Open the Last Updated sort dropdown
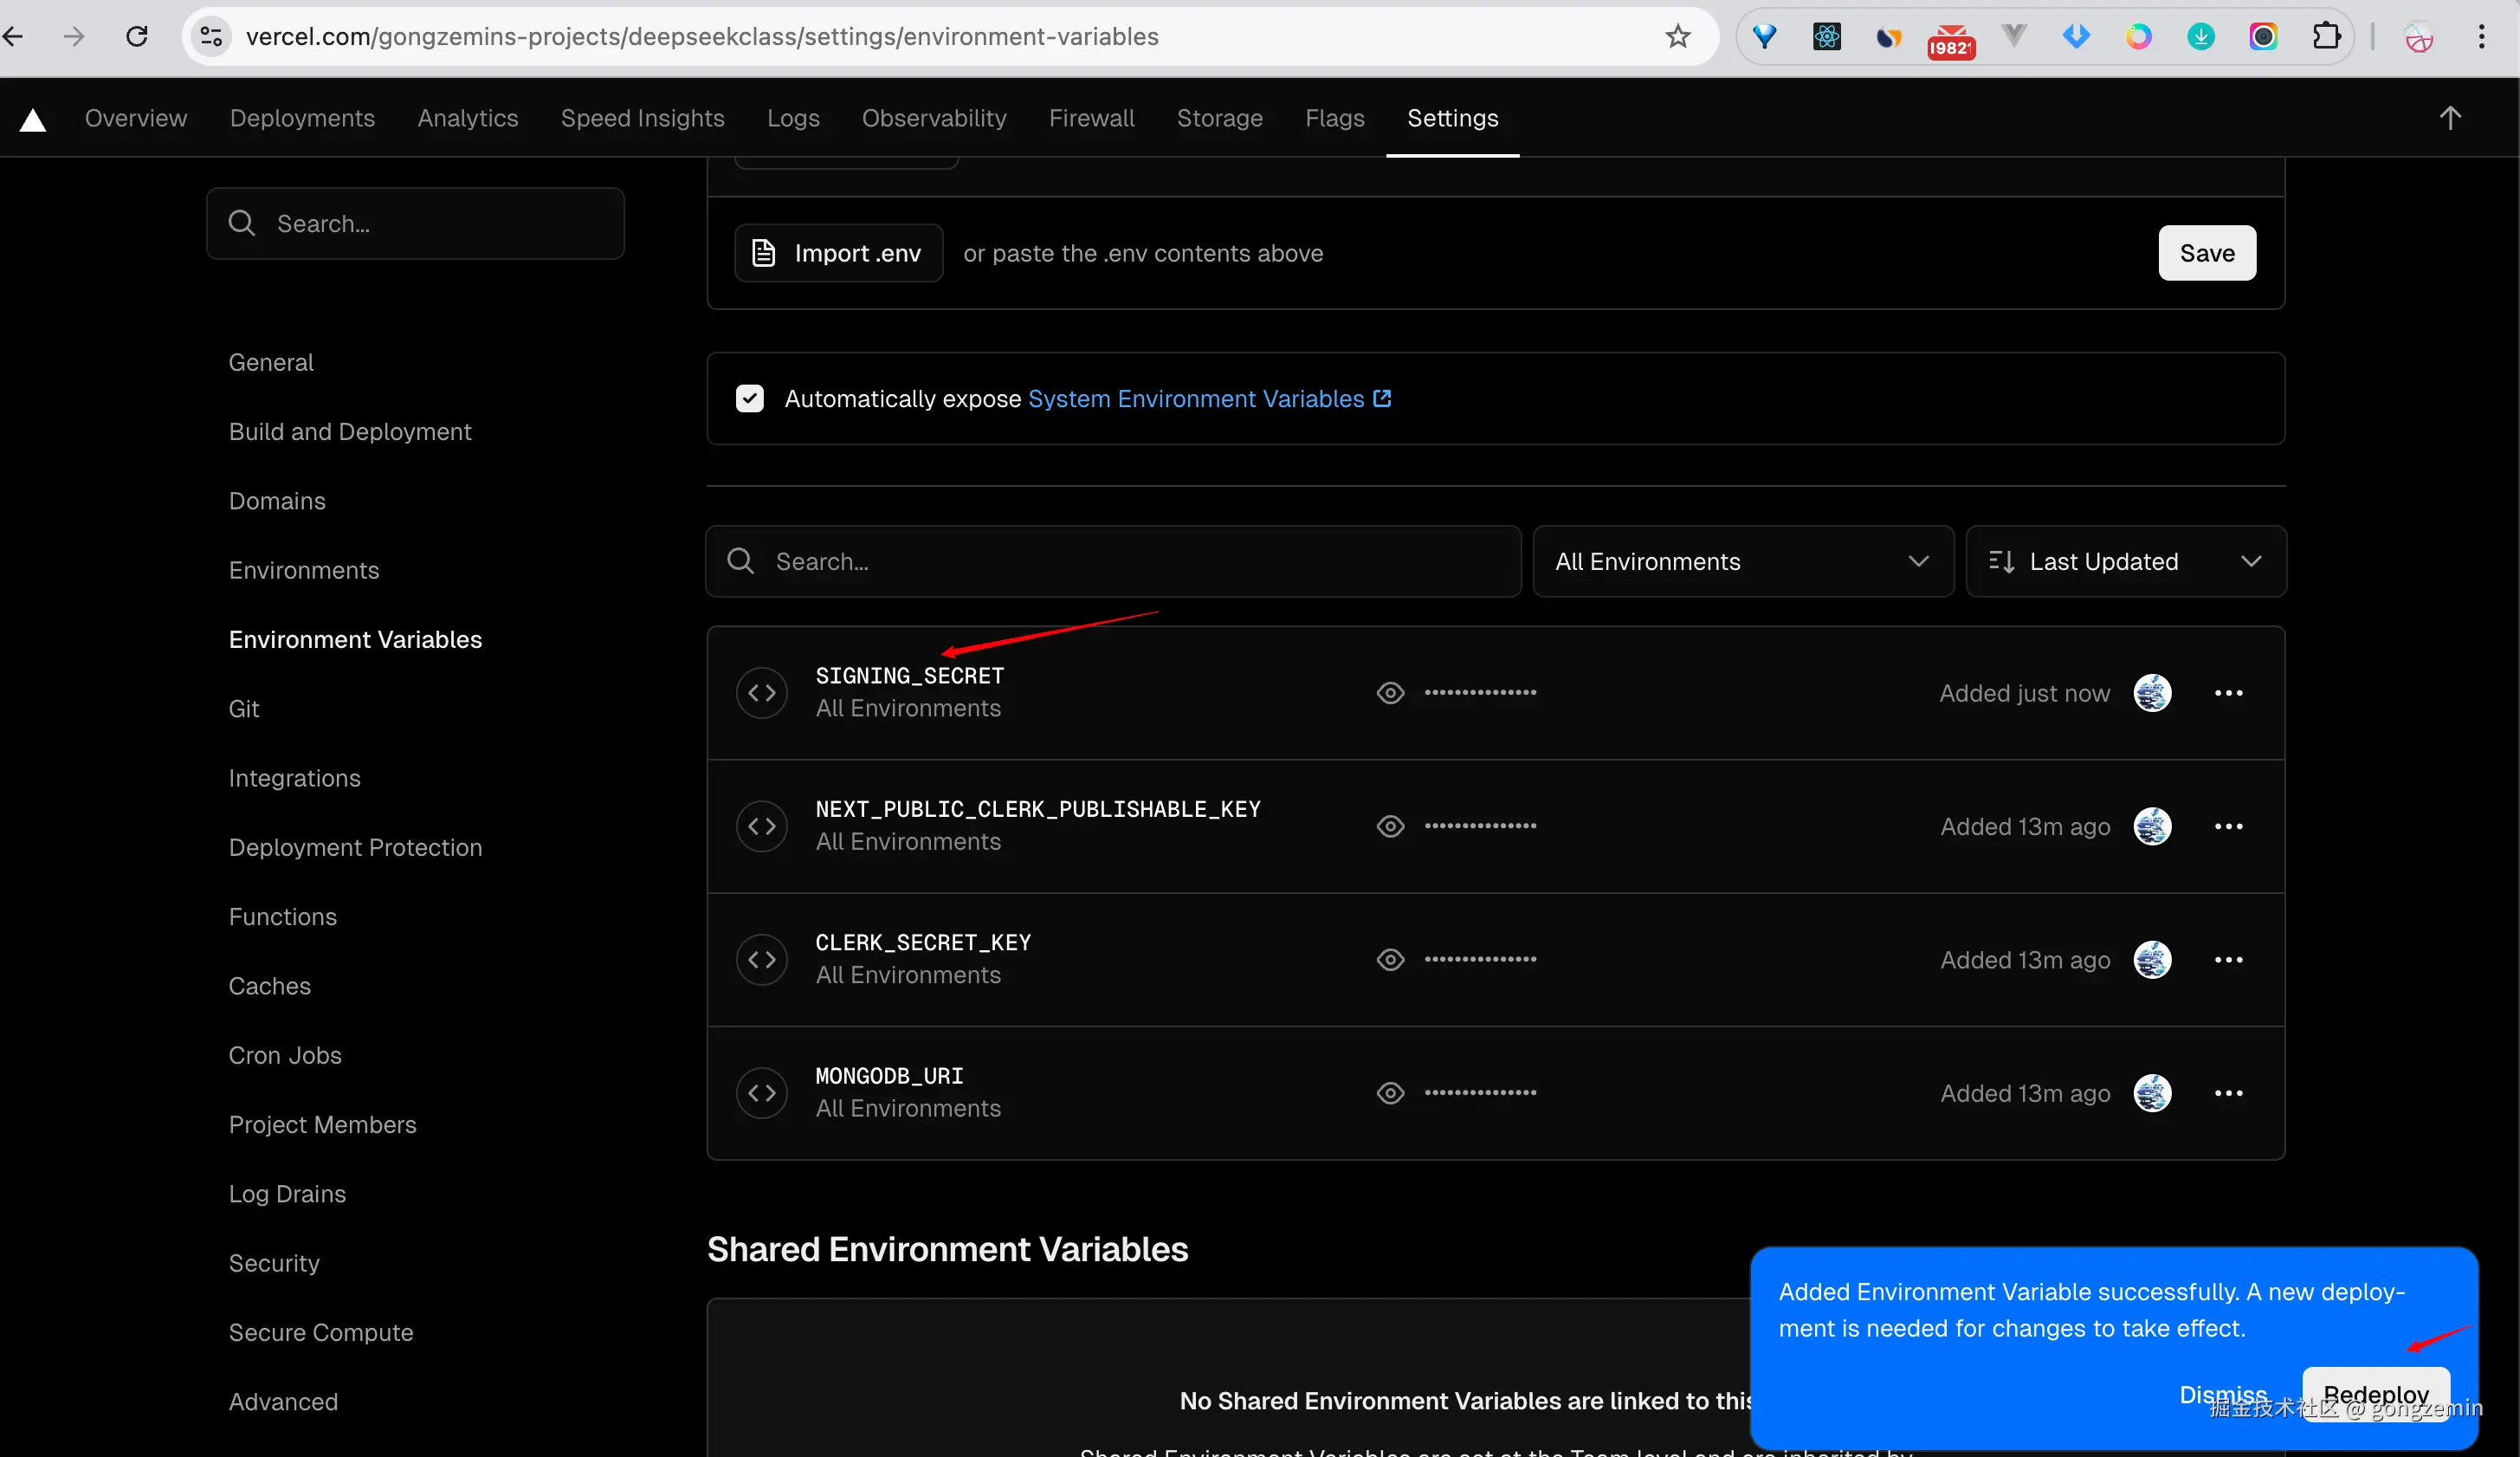Image resolution: width=2520 pixels, height=1457 pixels. point(2126,562)
